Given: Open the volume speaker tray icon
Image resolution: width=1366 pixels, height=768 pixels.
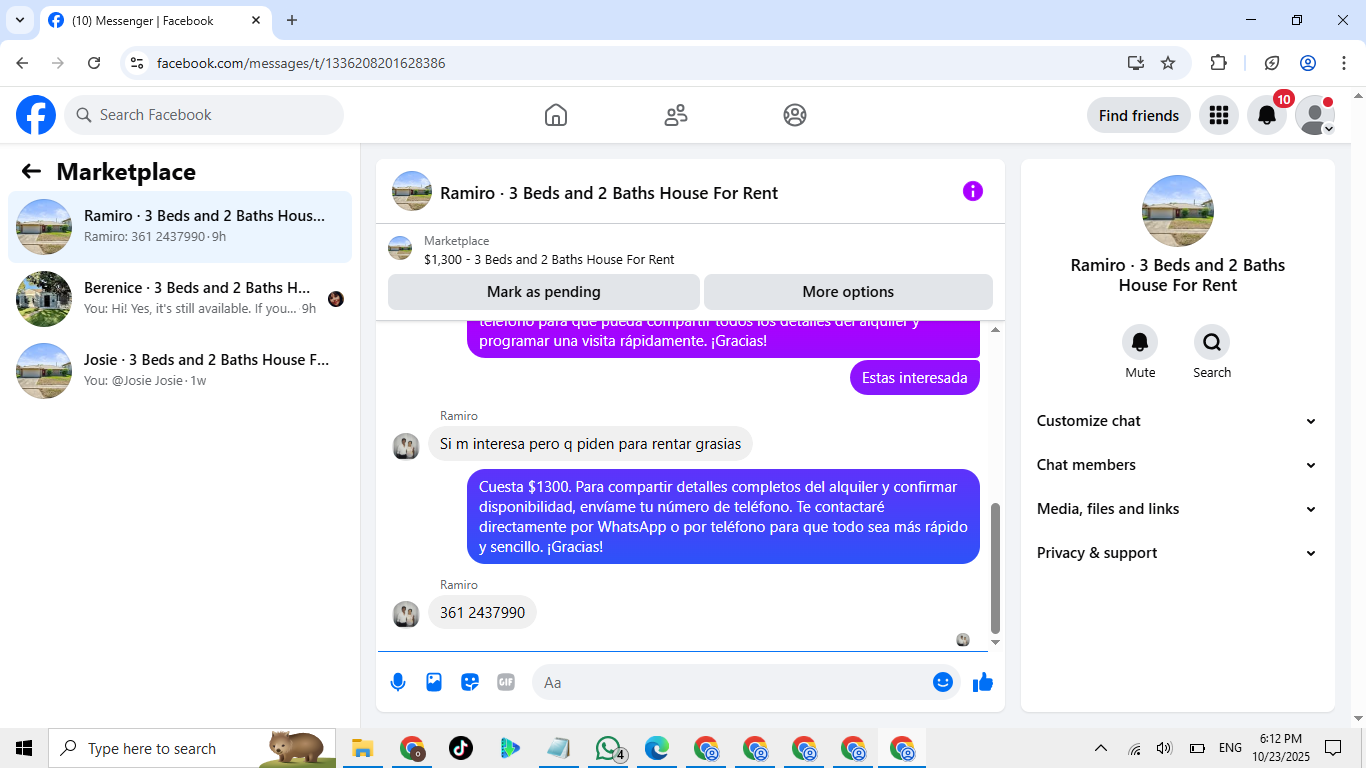Looking at the screenshot, I should 1164,748.
